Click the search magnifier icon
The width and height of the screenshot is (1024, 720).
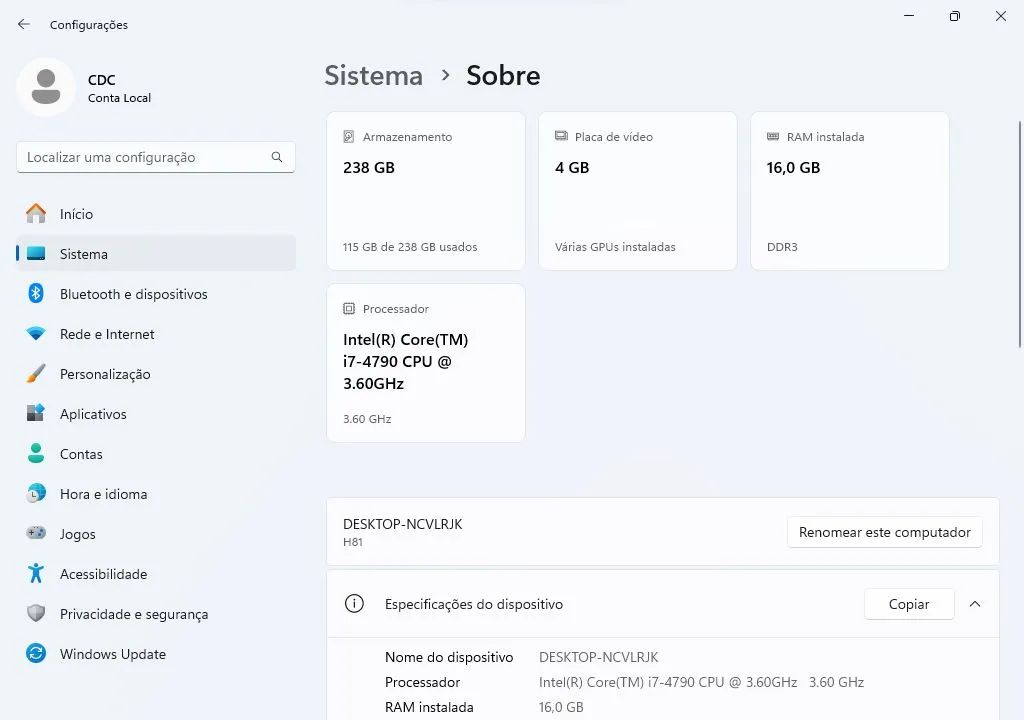[x=277, y=157]
